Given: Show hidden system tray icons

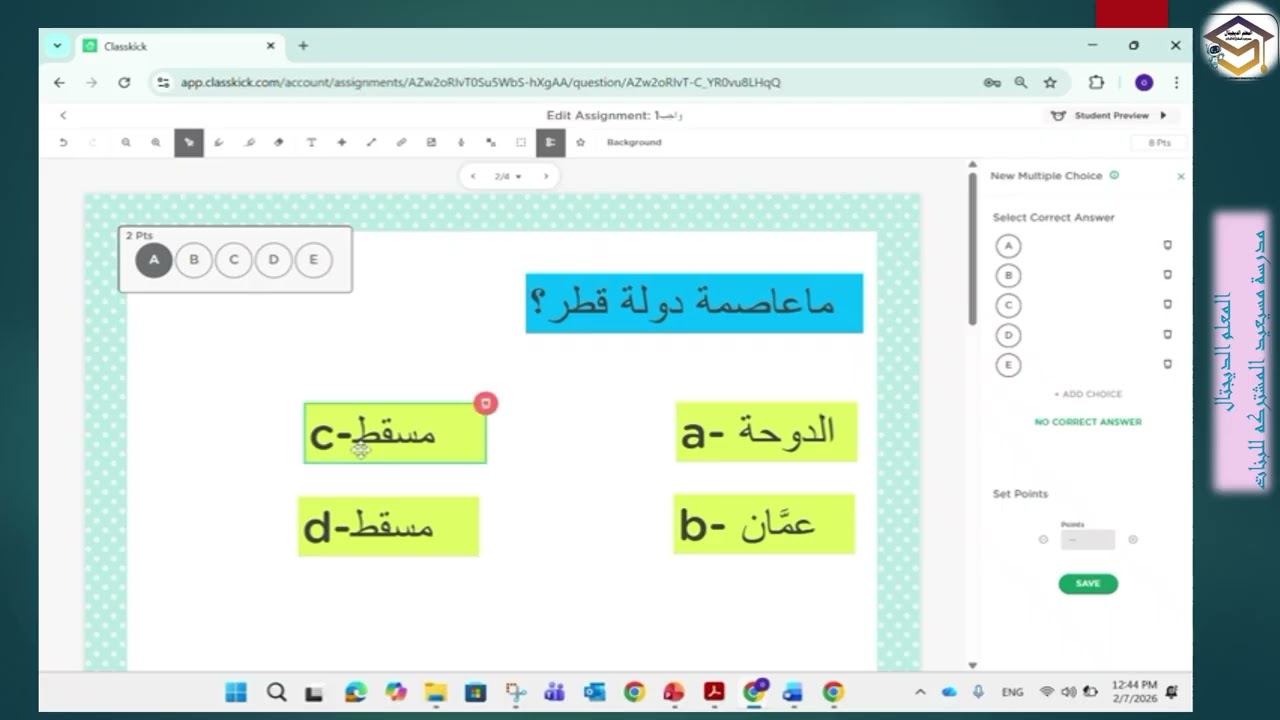Looking at the screenshot, I should tap(920, 692).
